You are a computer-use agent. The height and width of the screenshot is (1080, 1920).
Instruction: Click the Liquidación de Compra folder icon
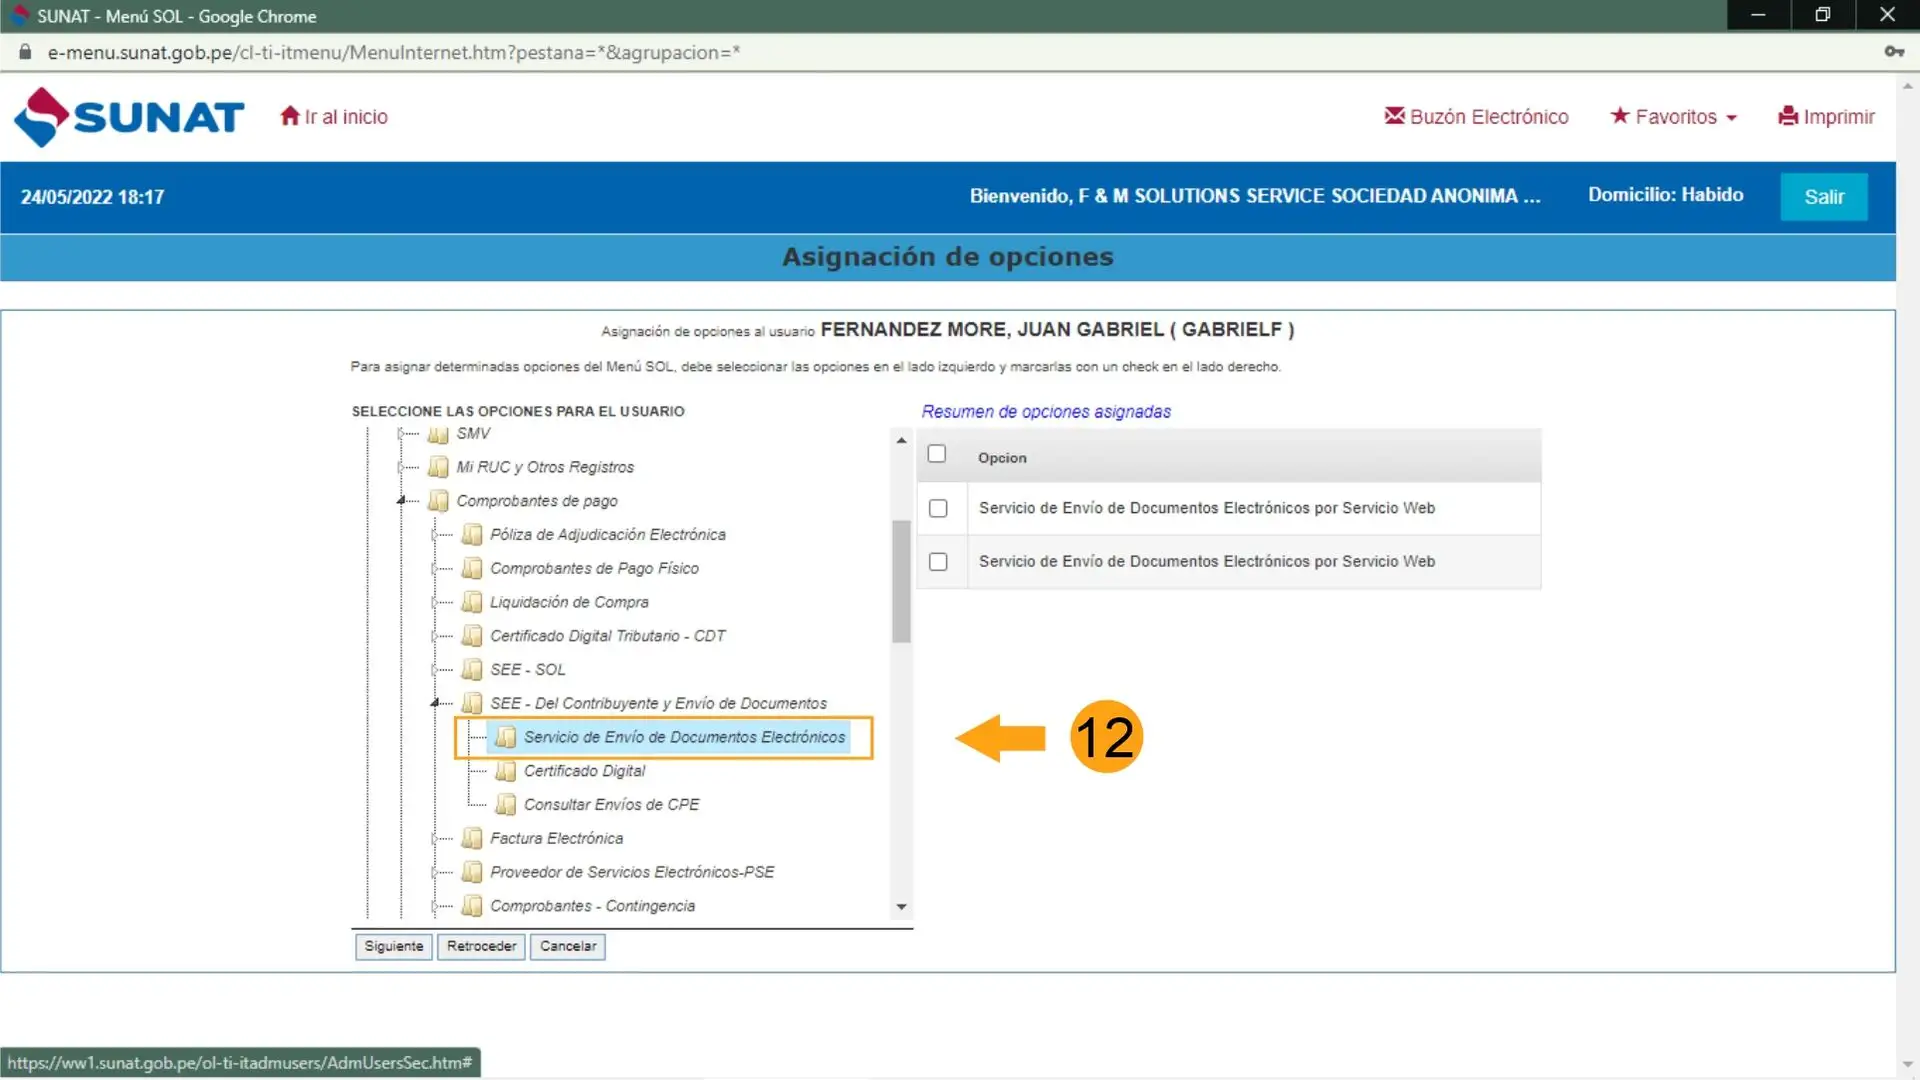[472, 602]
